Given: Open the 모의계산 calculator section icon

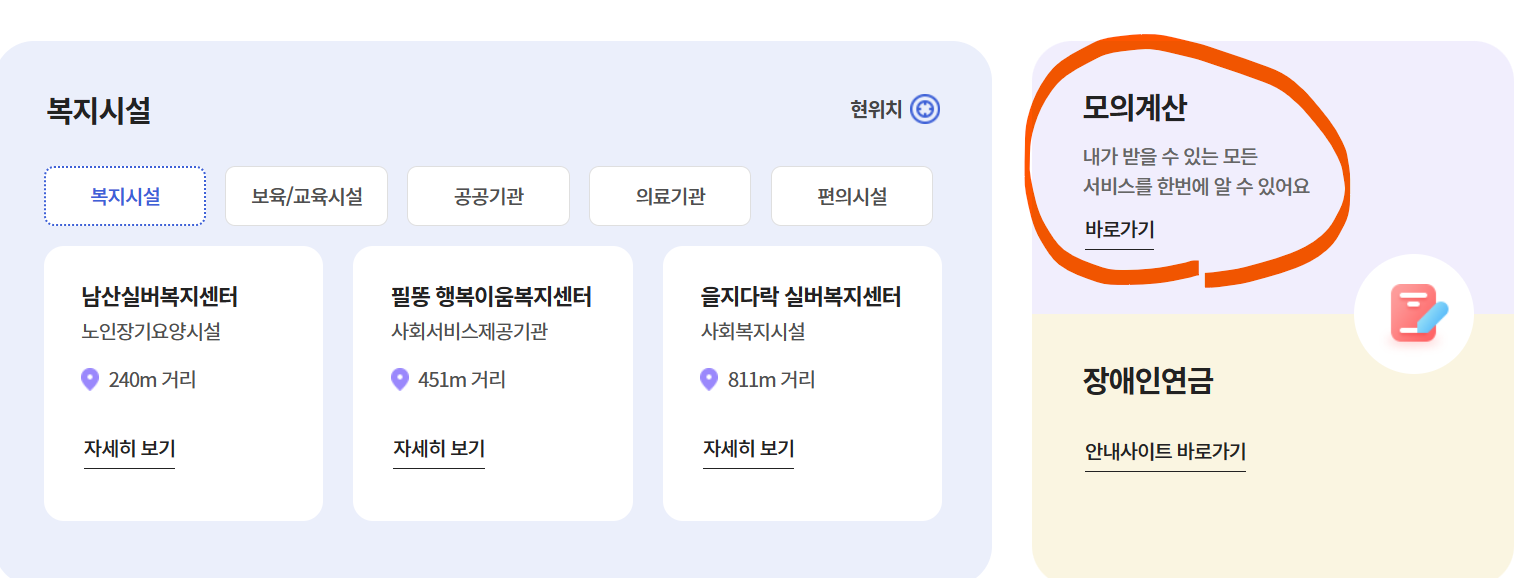Looking at the screenshot, I should (1413, 313).
